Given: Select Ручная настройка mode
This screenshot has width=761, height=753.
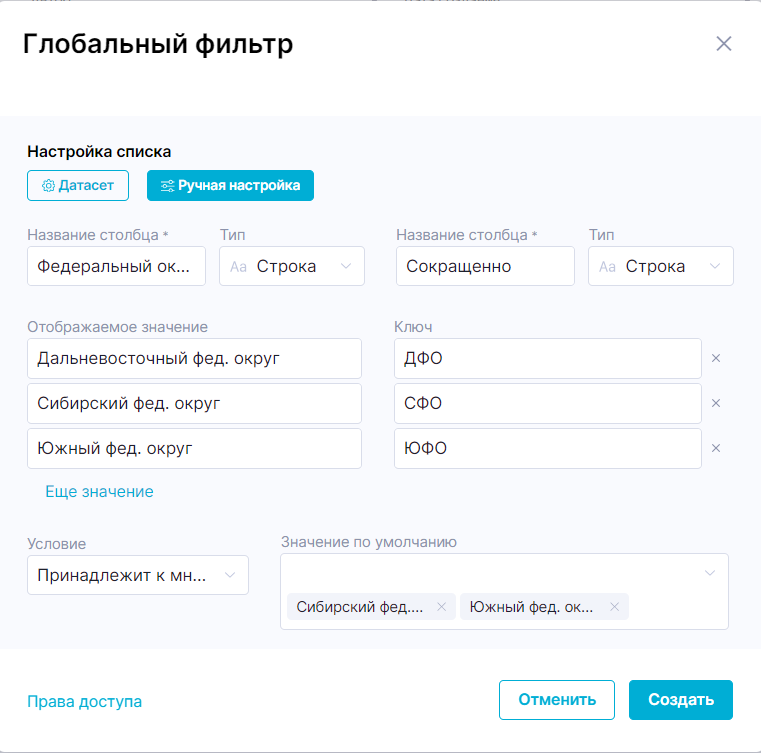Looking at the screenshot, I should (x=230, y=185).
